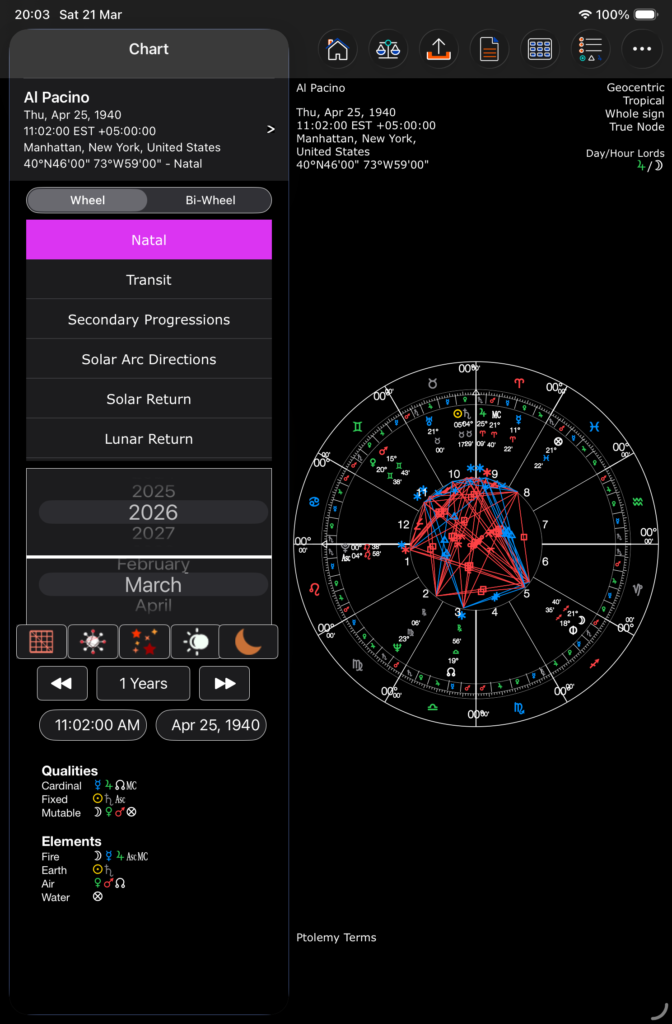
Task: Tap the fixed stars icon
Action: tap(144, 642)
